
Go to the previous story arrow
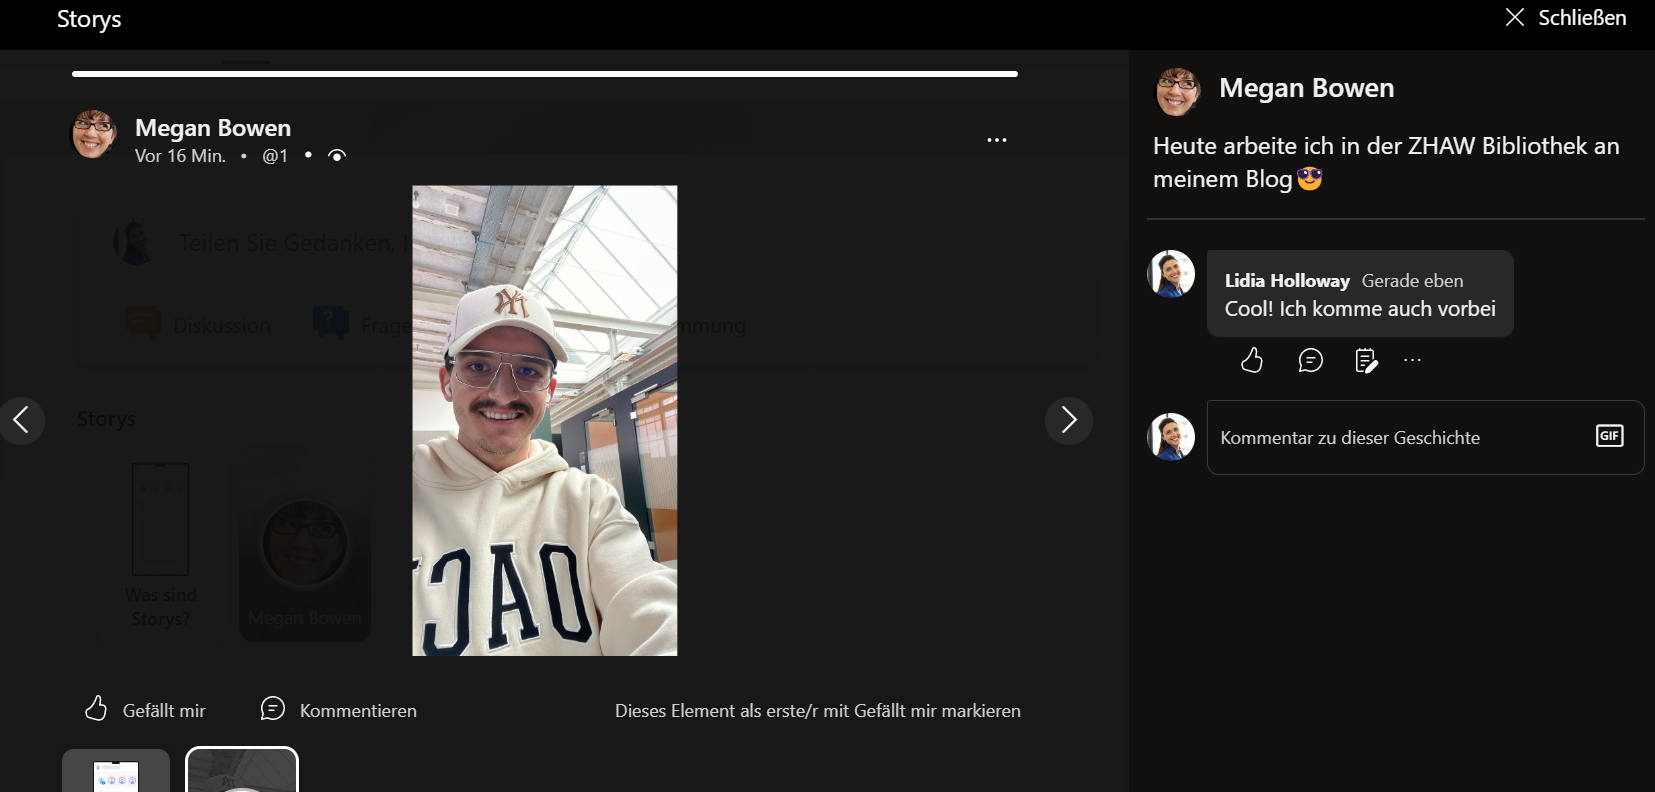pos(21,420)
